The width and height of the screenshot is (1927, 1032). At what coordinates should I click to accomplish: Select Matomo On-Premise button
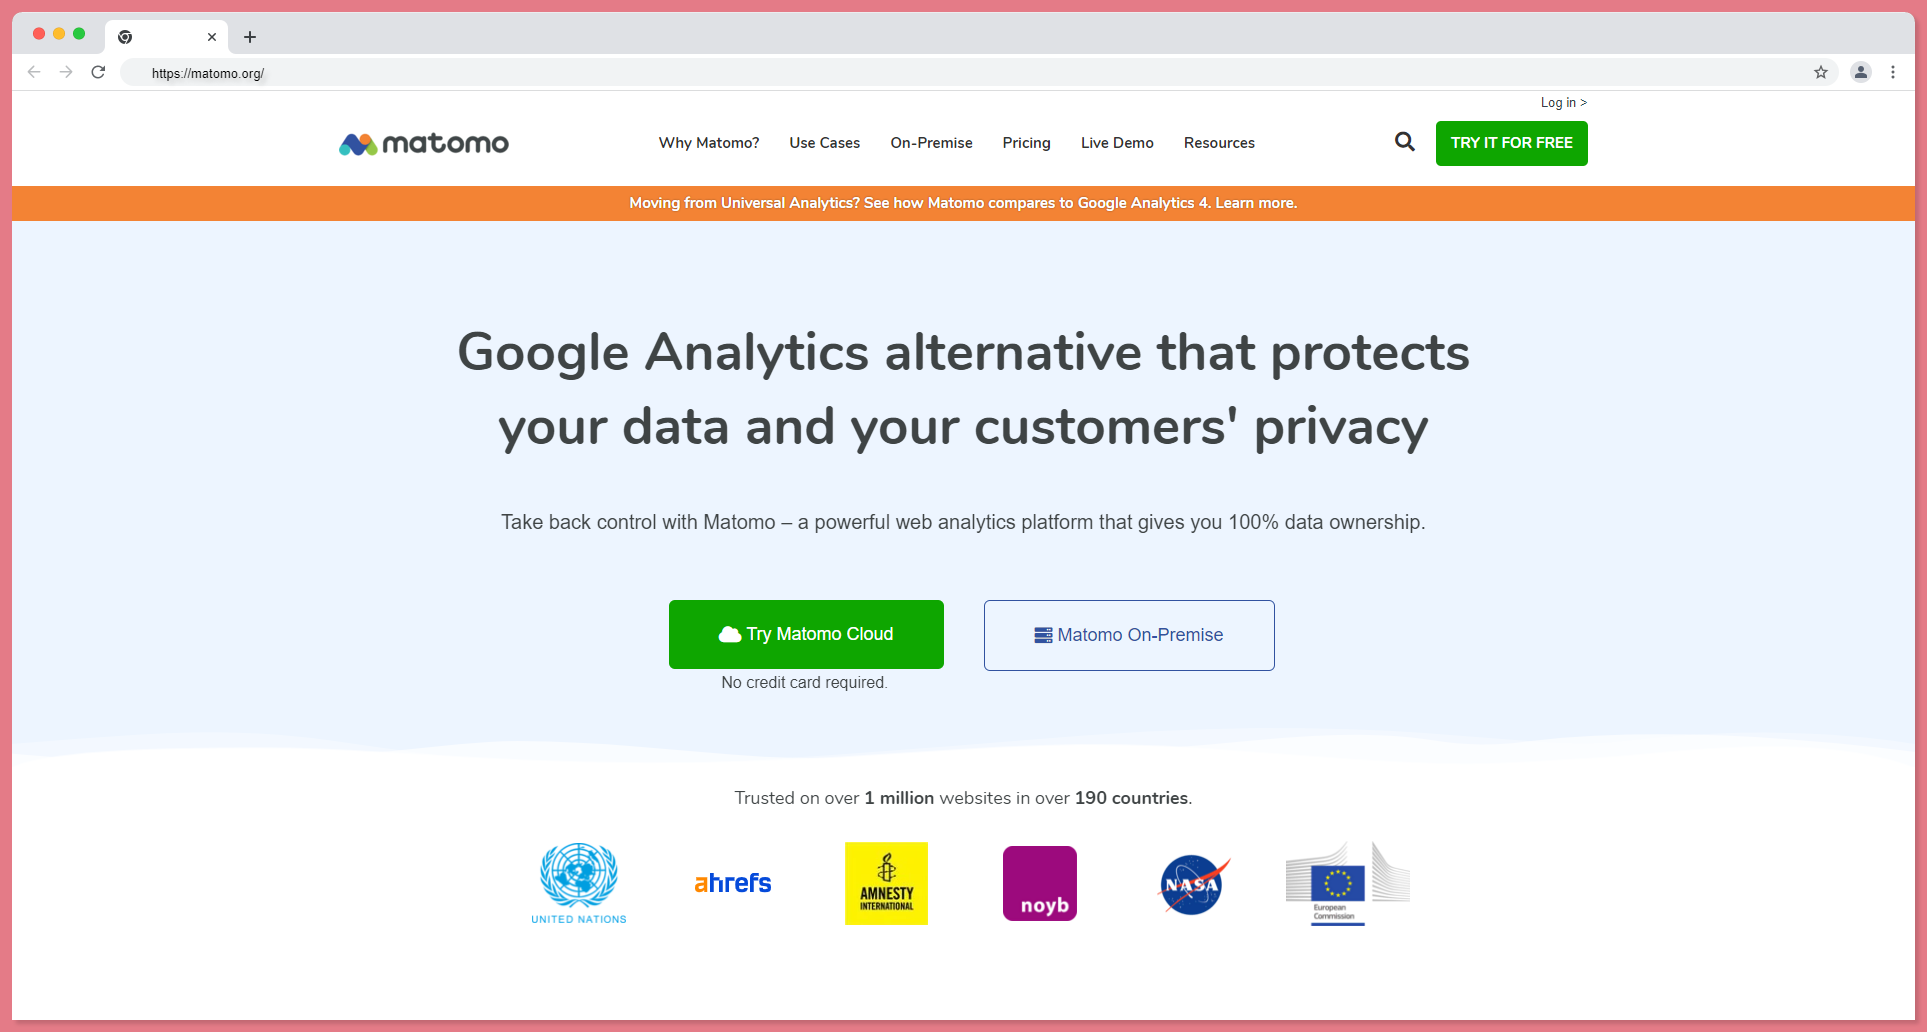[x=1129, y=635]
